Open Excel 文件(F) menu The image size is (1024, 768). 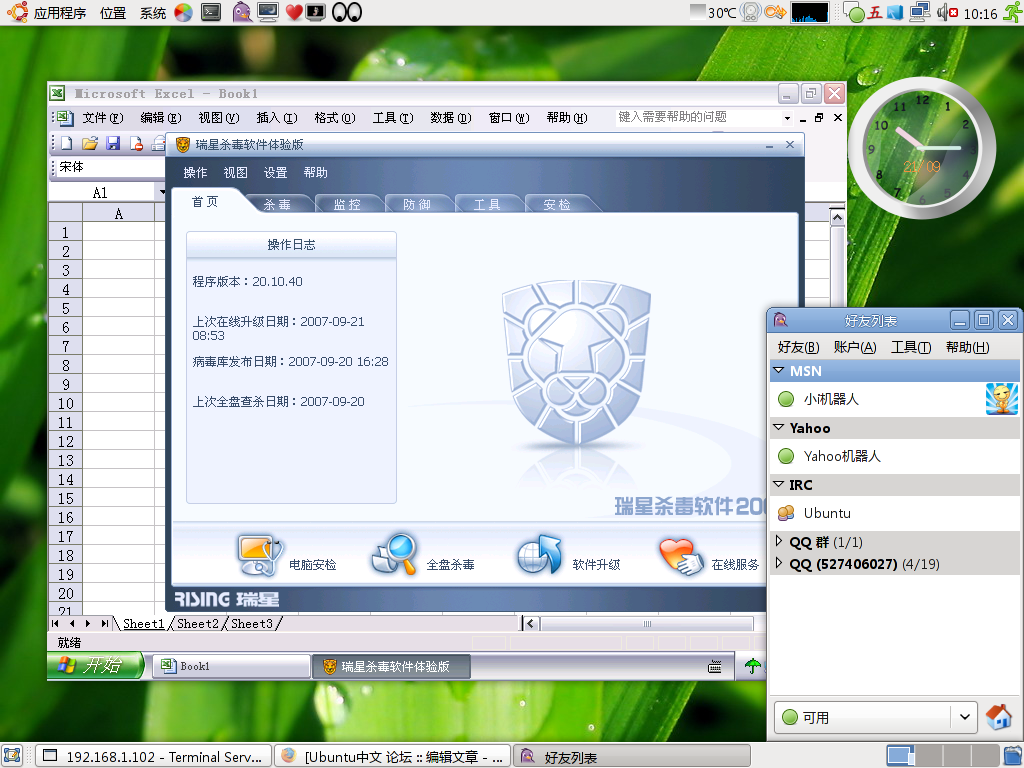coord(103,118)
